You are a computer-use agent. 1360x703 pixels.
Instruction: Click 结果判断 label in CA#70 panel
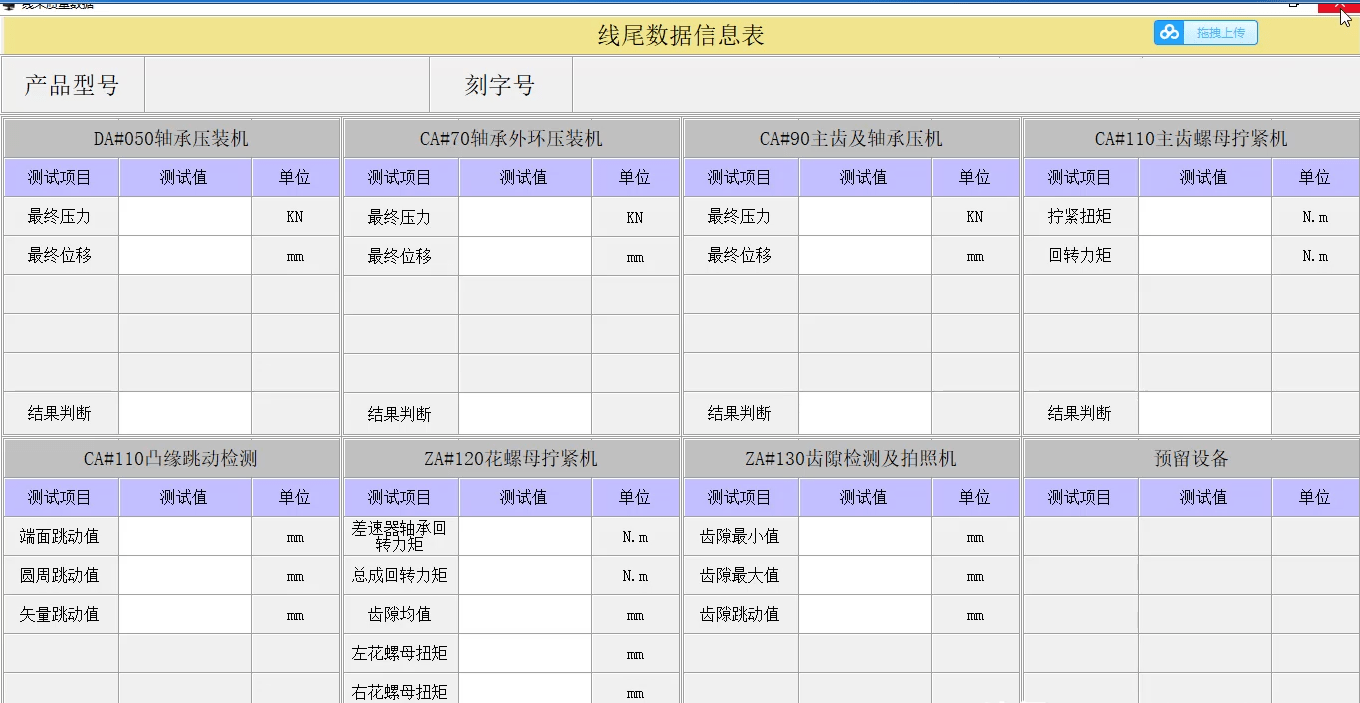[400, 413]
